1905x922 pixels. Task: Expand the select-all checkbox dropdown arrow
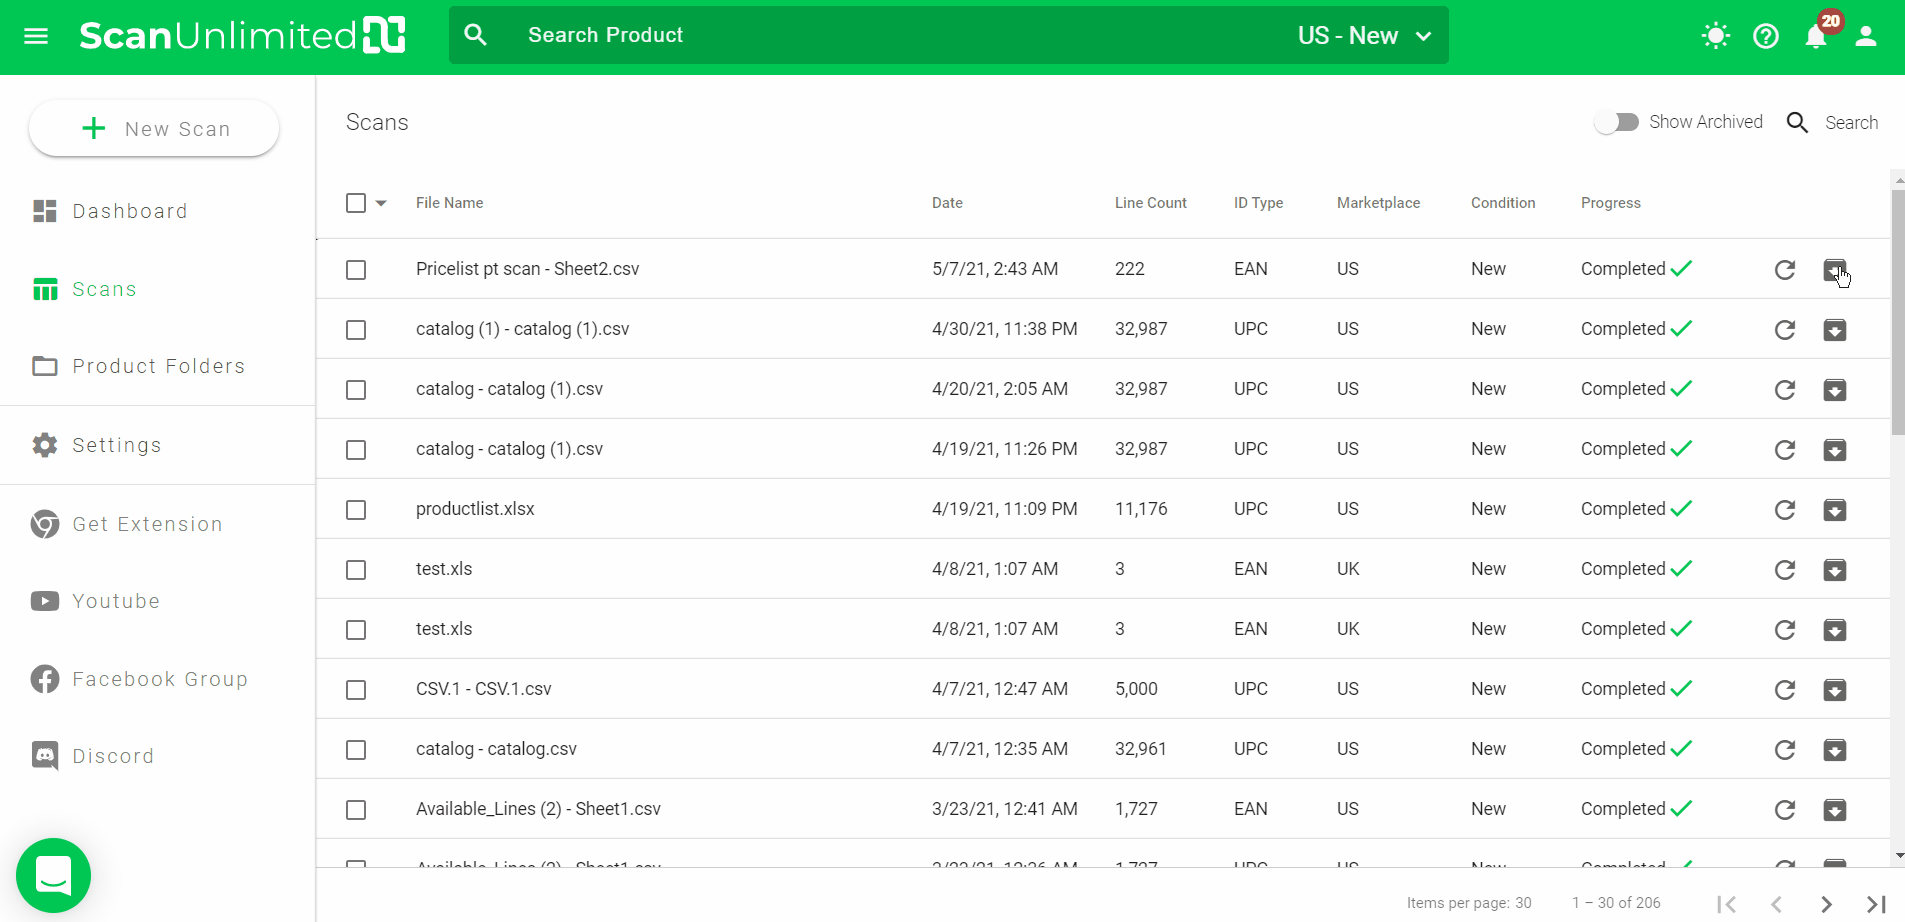pos(381,203)
